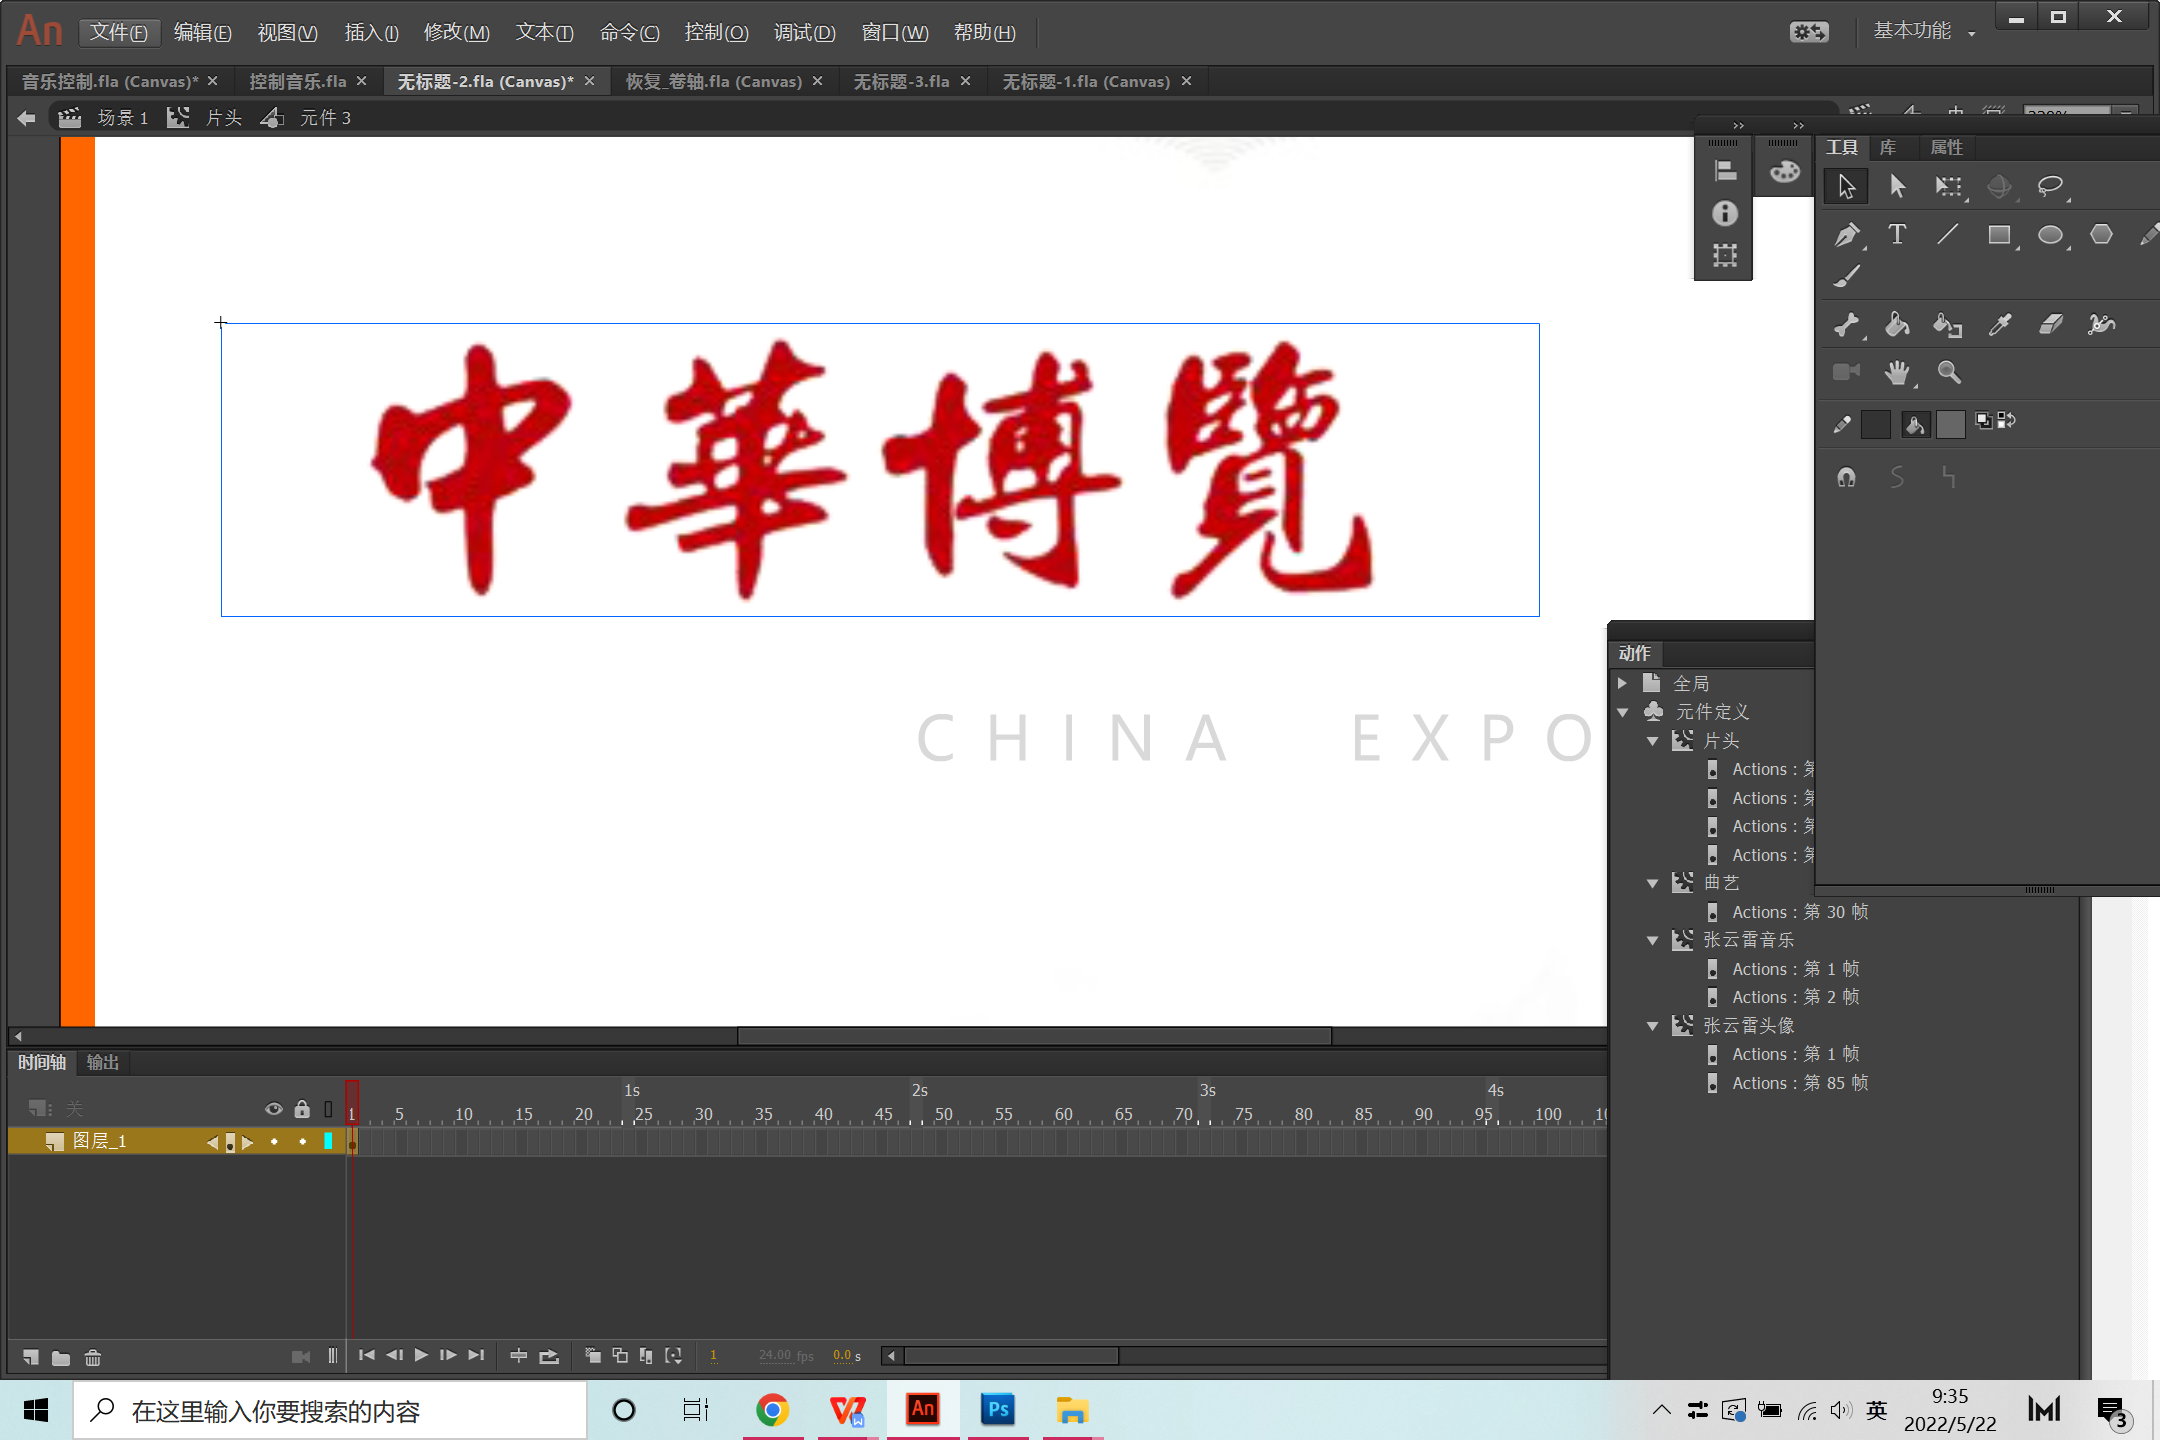2160x1440 pixels.
Task: Choose the Zoom magnifier tool
Action: [1948, 373]
